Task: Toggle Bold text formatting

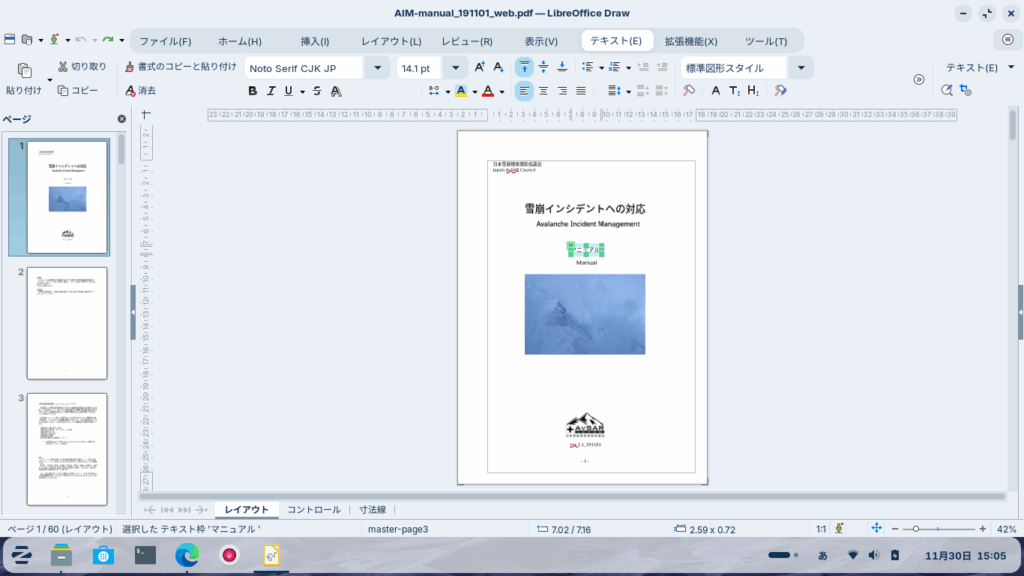Action: [x=252, y=91]
